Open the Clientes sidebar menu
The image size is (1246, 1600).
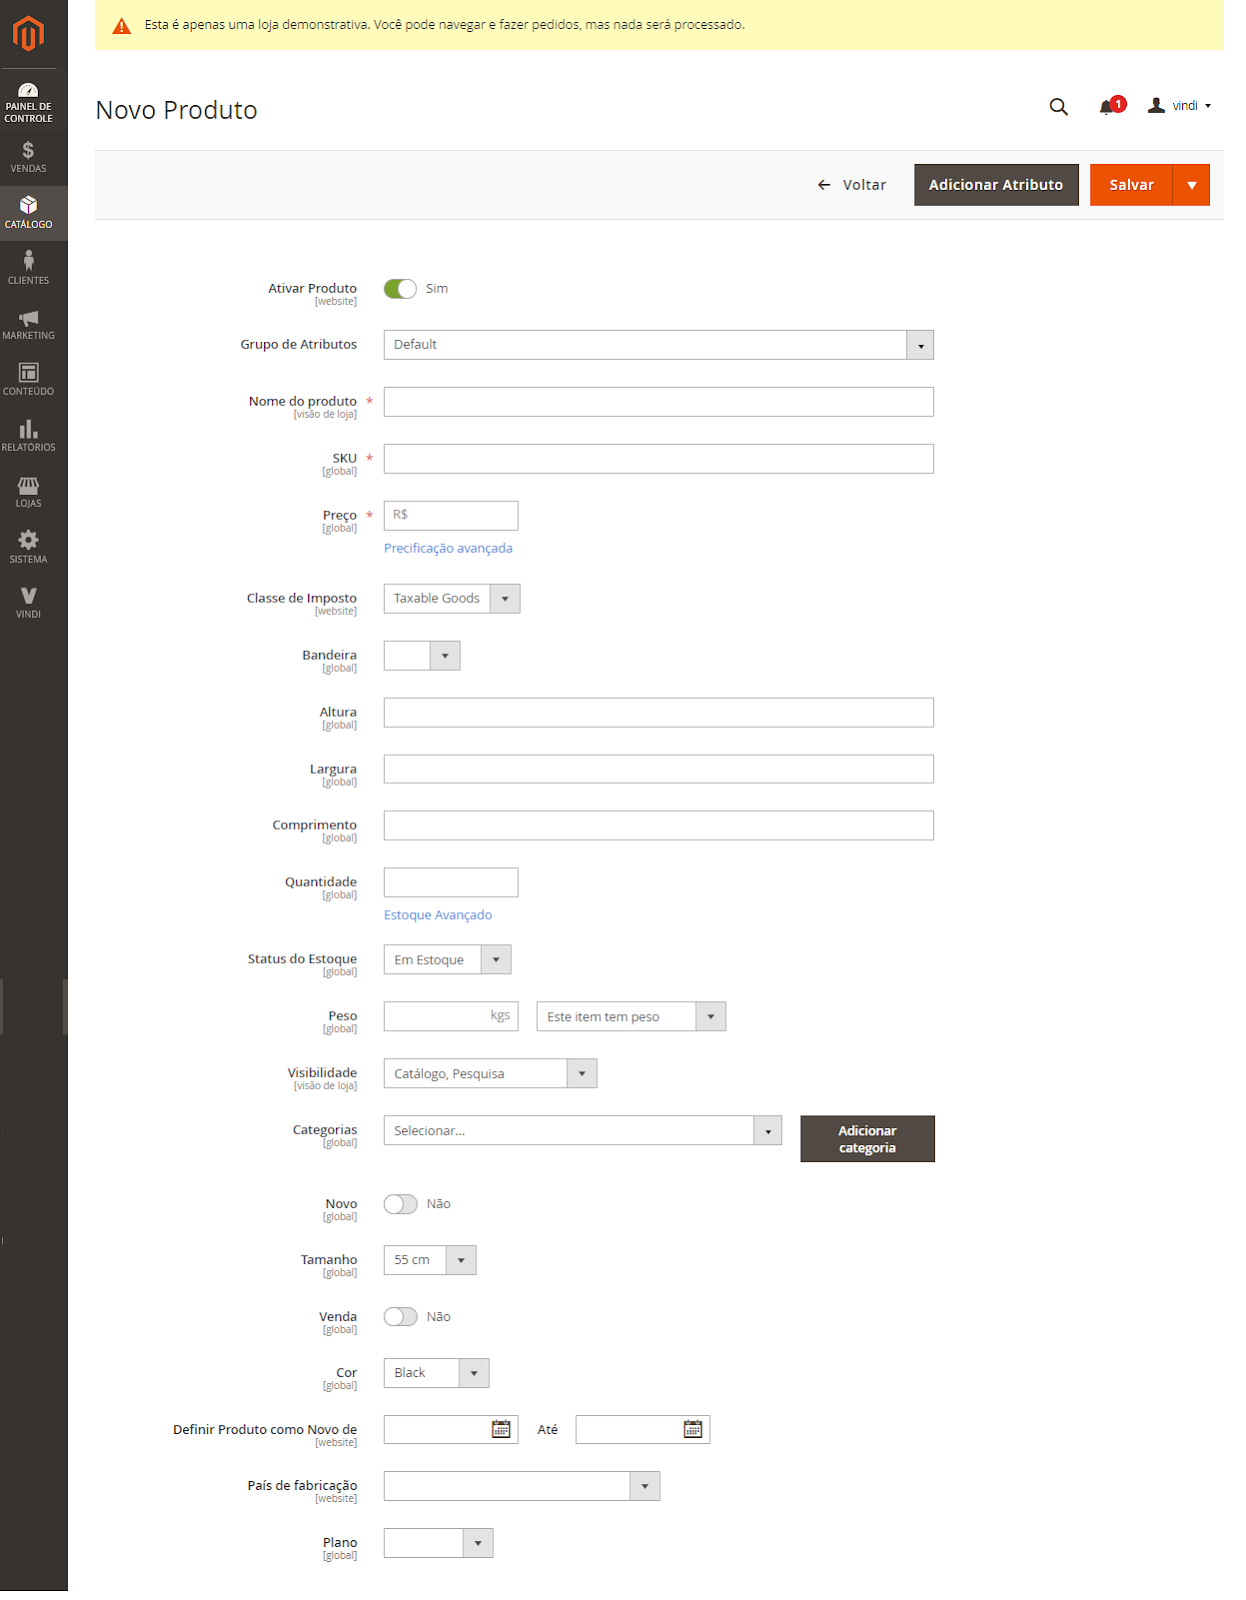pyautogui.click(x=28, y=268)
